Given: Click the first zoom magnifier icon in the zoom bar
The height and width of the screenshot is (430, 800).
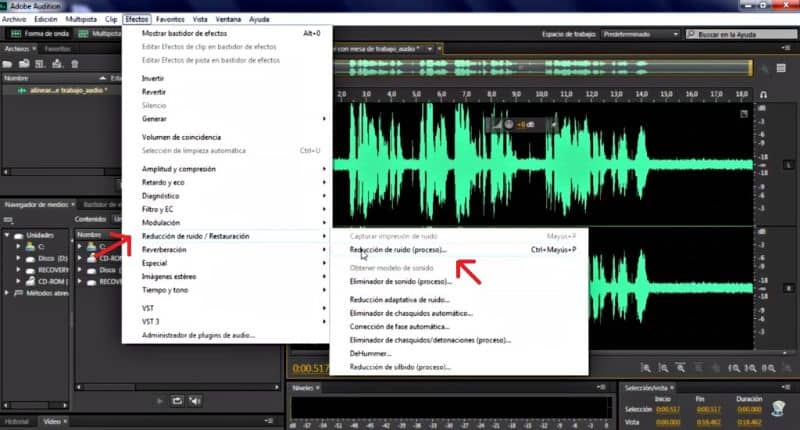Looking at the screenshot, I should pyautogui.click(x=645, y=368).
